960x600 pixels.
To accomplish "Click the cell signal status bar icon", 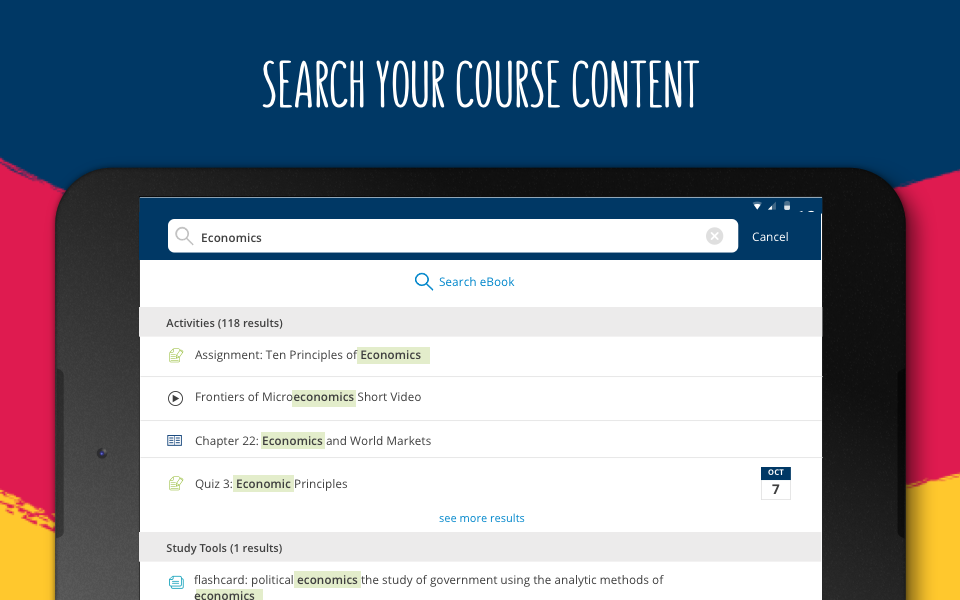I will [x=772, y=206].
